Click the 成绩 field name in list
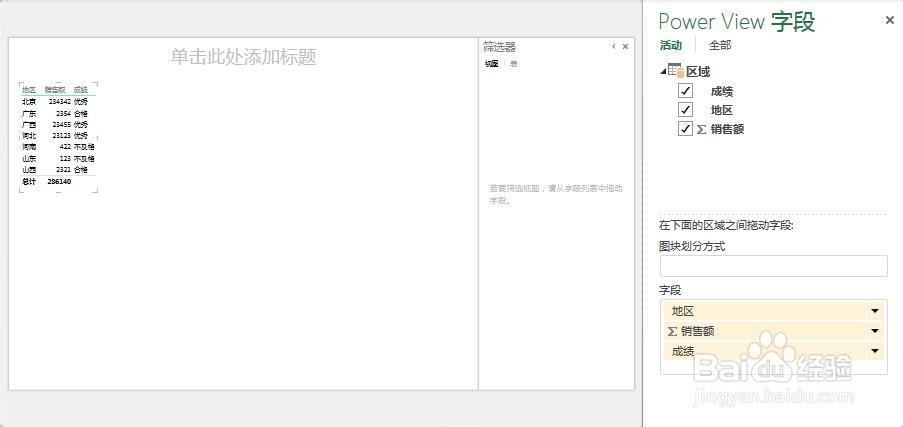The width and height of the screenshot is (903, 427). tap(722, 91)
